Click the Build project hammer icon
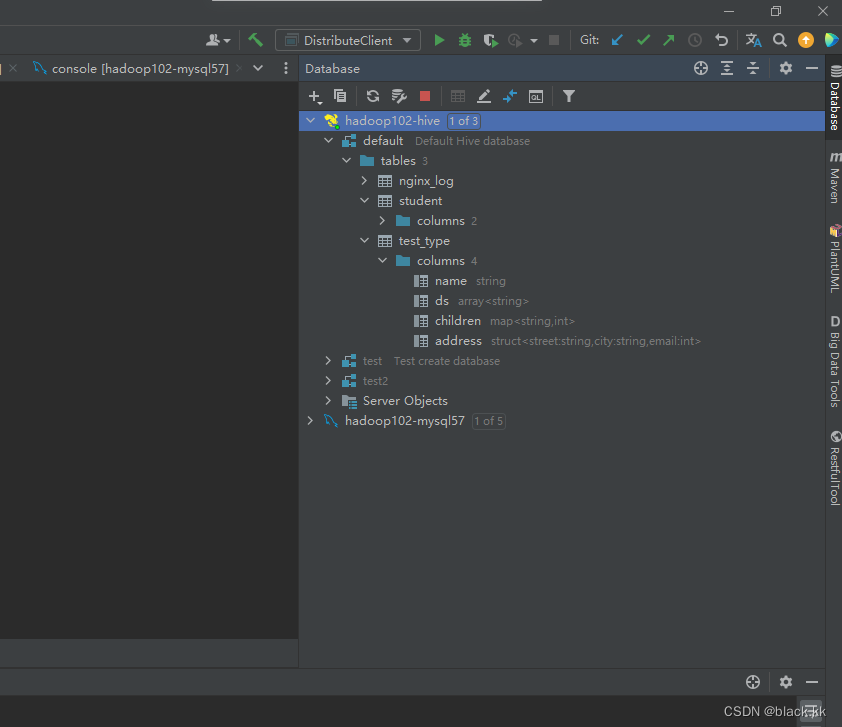The width and height of the screenshot is (842, 727). (256, 40)
